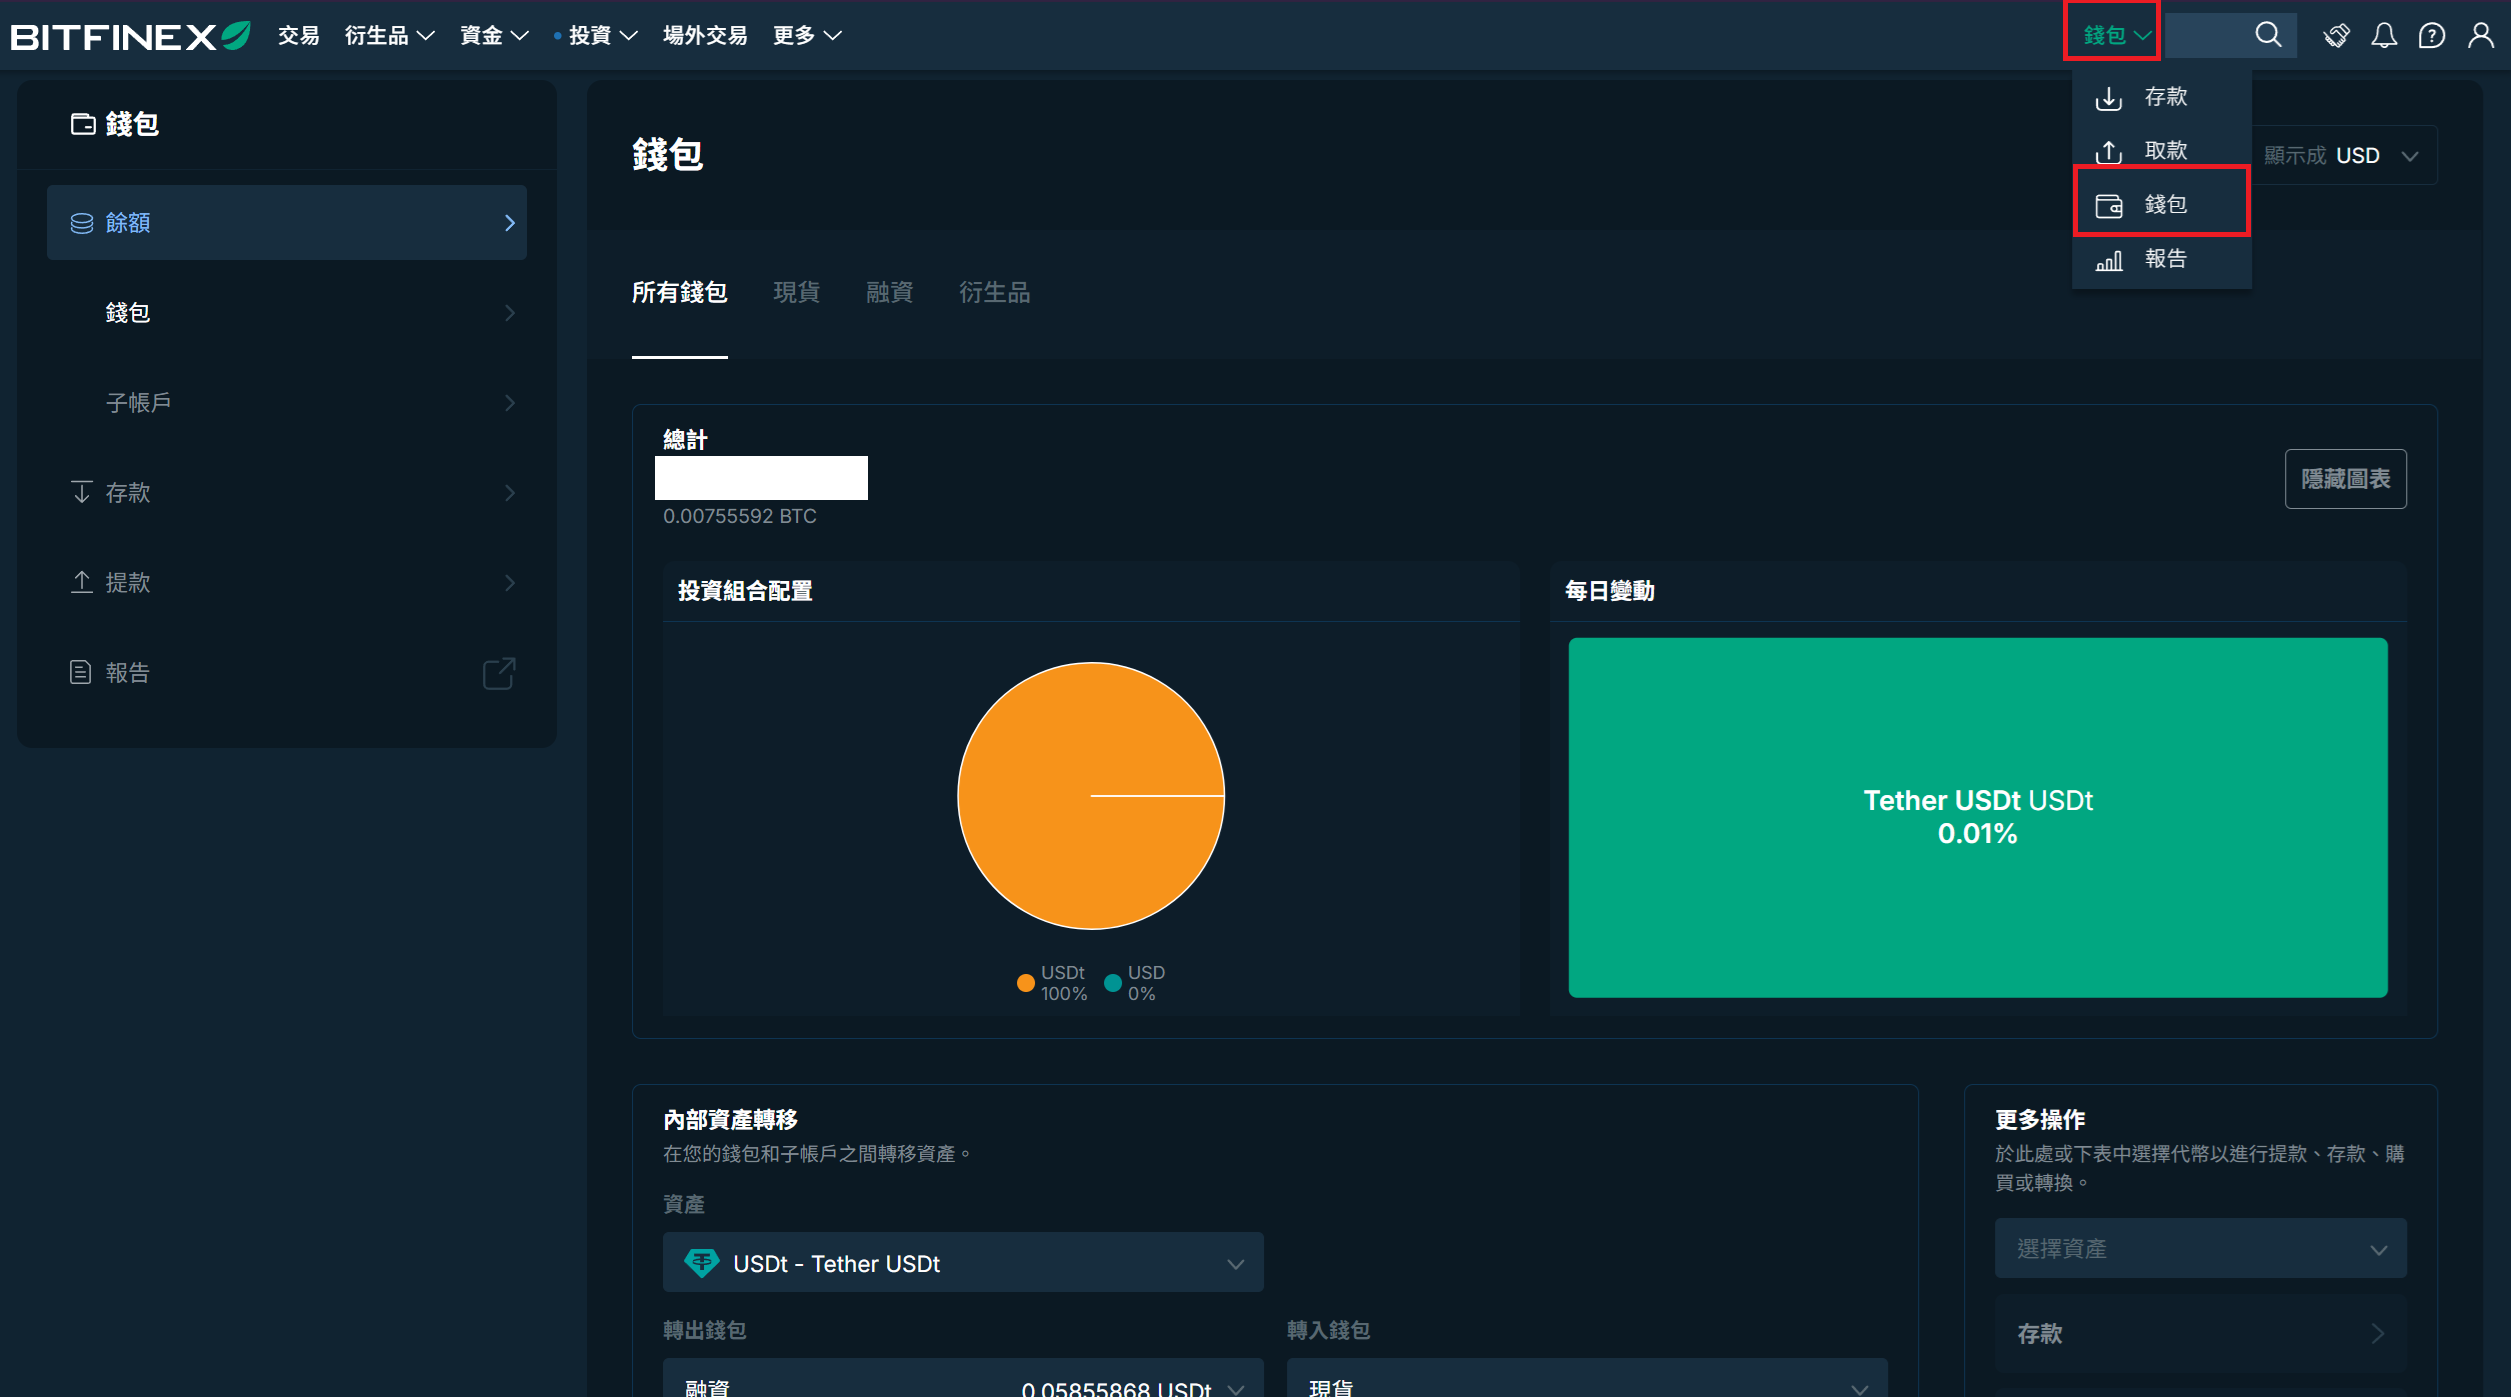Switch to the 所有錢包 tab
The image size is (2511, 1397).
[680, 292]
